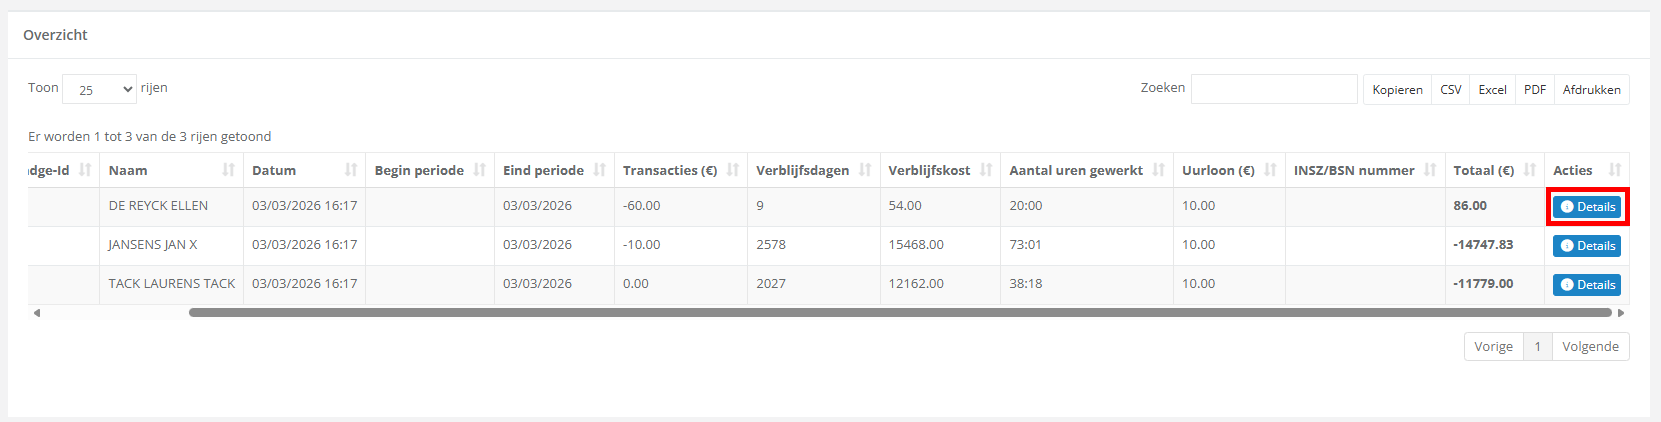Viewport: 1661px width, 422px height.
Task: Open Details for JANSENS JAN X
Action: [1587, 246]
